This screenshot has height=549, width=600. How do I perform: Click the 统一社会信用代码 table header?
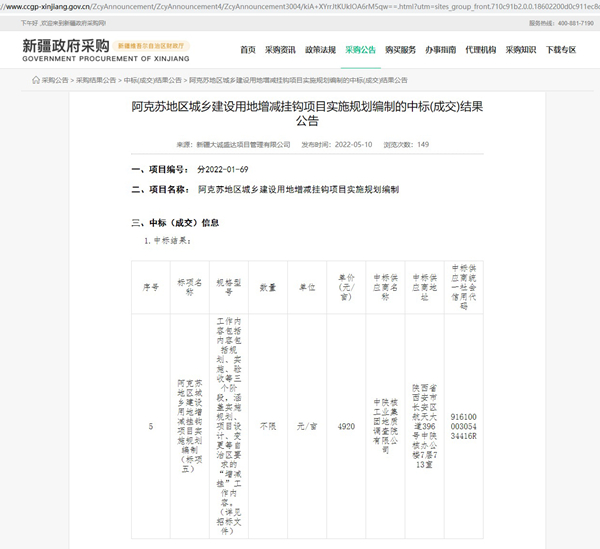tap(464, 287)
